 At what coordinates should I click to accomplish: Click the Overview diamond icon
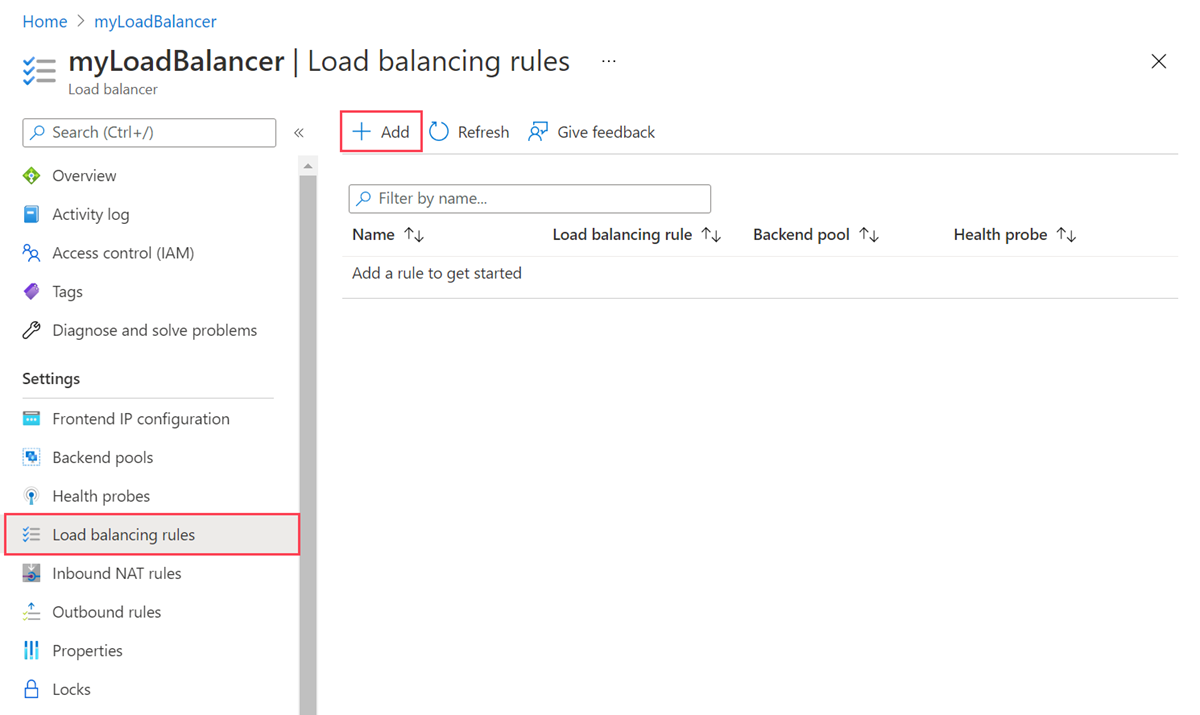pyautogui.click(x=31, y=176)
